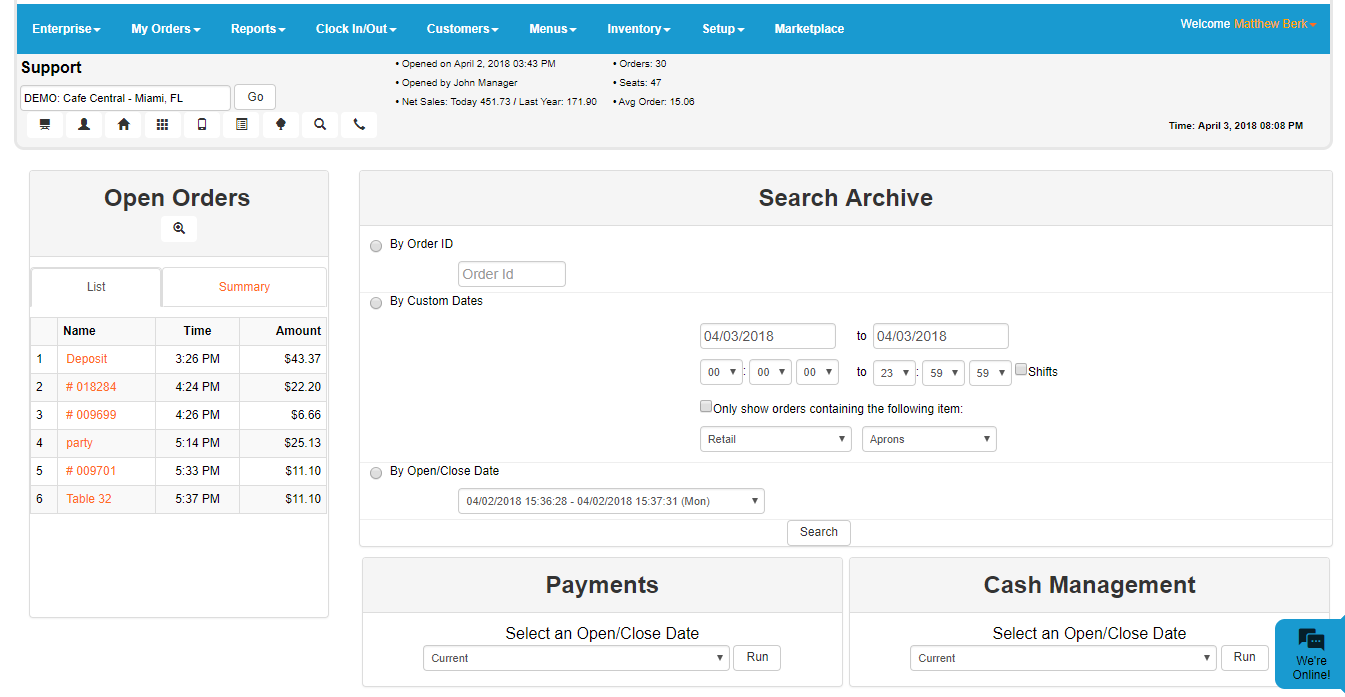This screenshot has height=697, width=1345.
Task: Toggle the Shifts checkbox
Action: click(1021, 370)
